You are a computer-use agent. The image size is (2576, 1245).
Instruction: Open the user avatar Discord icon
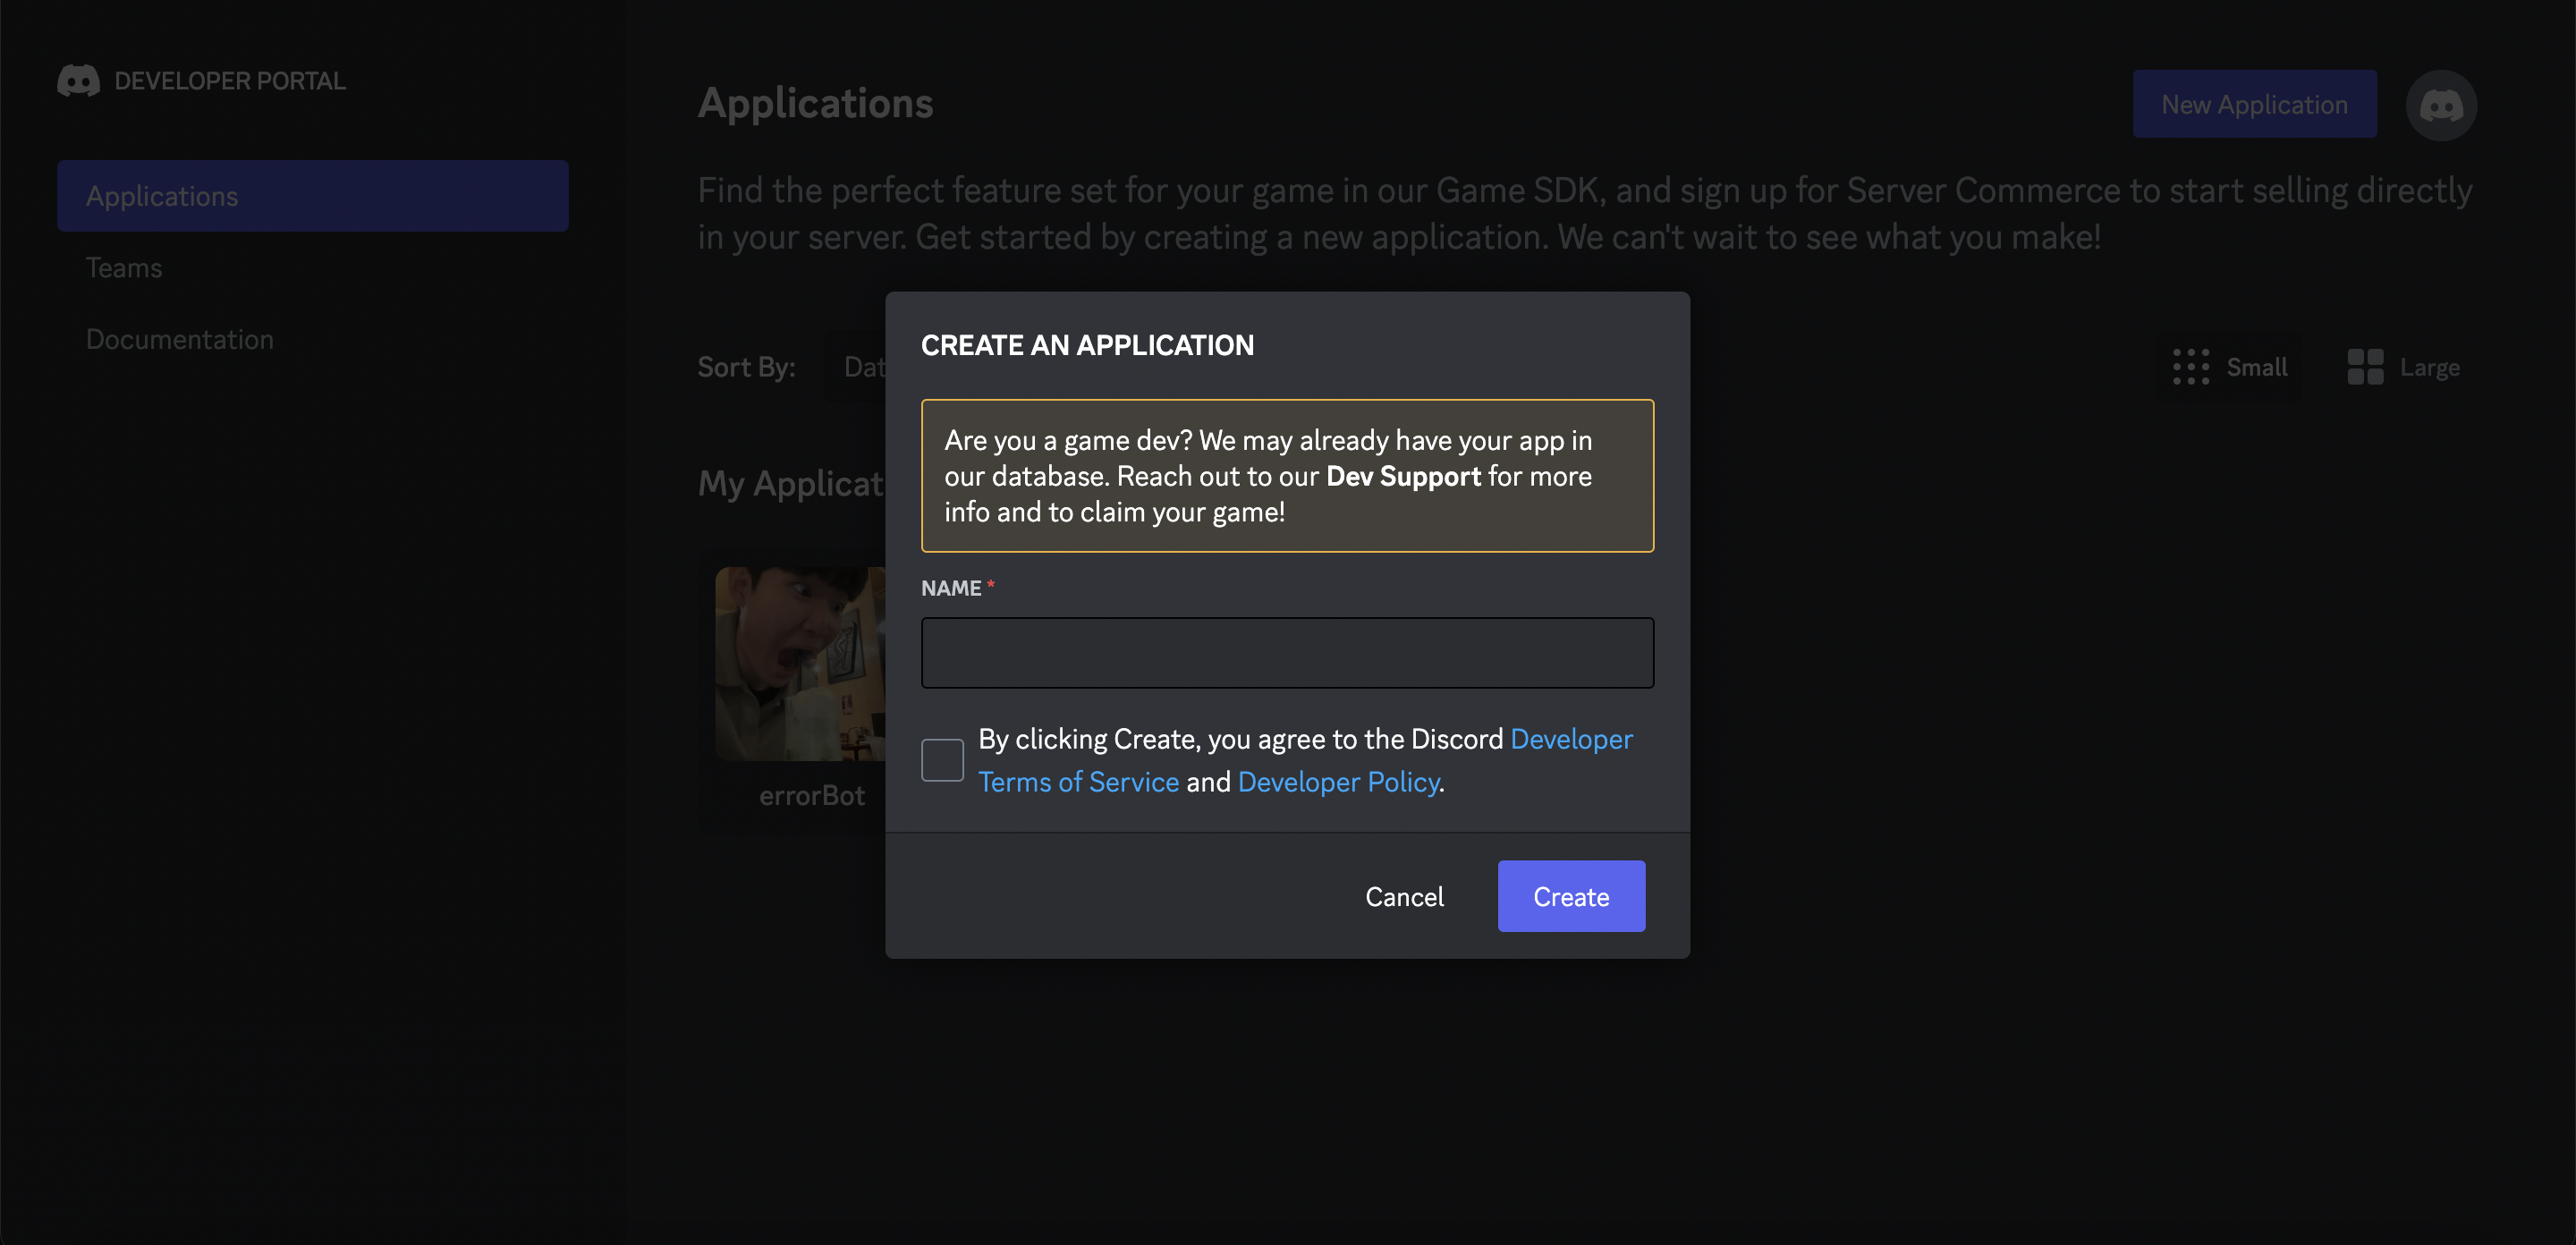pyautogui.click(x=2440, y=105)
